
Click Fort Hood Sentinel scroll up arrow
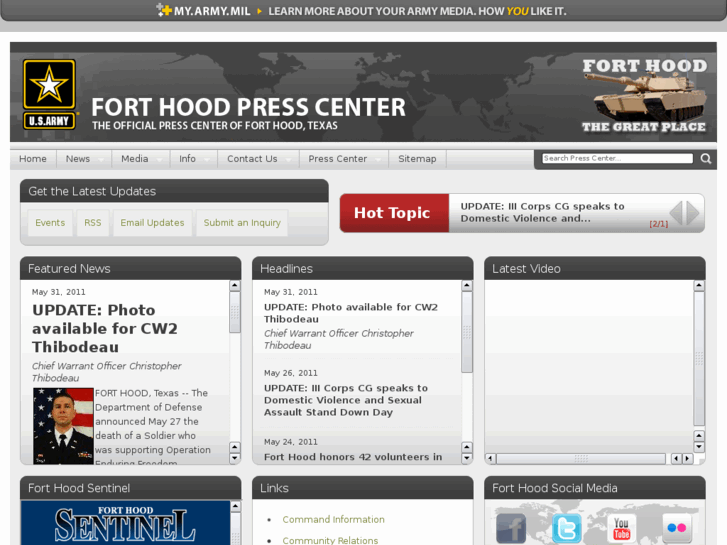[x=235, y=506]
